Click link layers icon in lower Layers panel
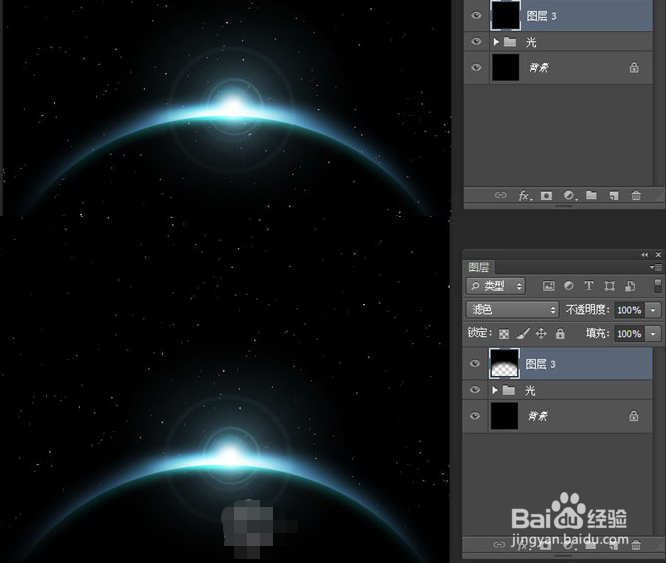 (500, 544)
